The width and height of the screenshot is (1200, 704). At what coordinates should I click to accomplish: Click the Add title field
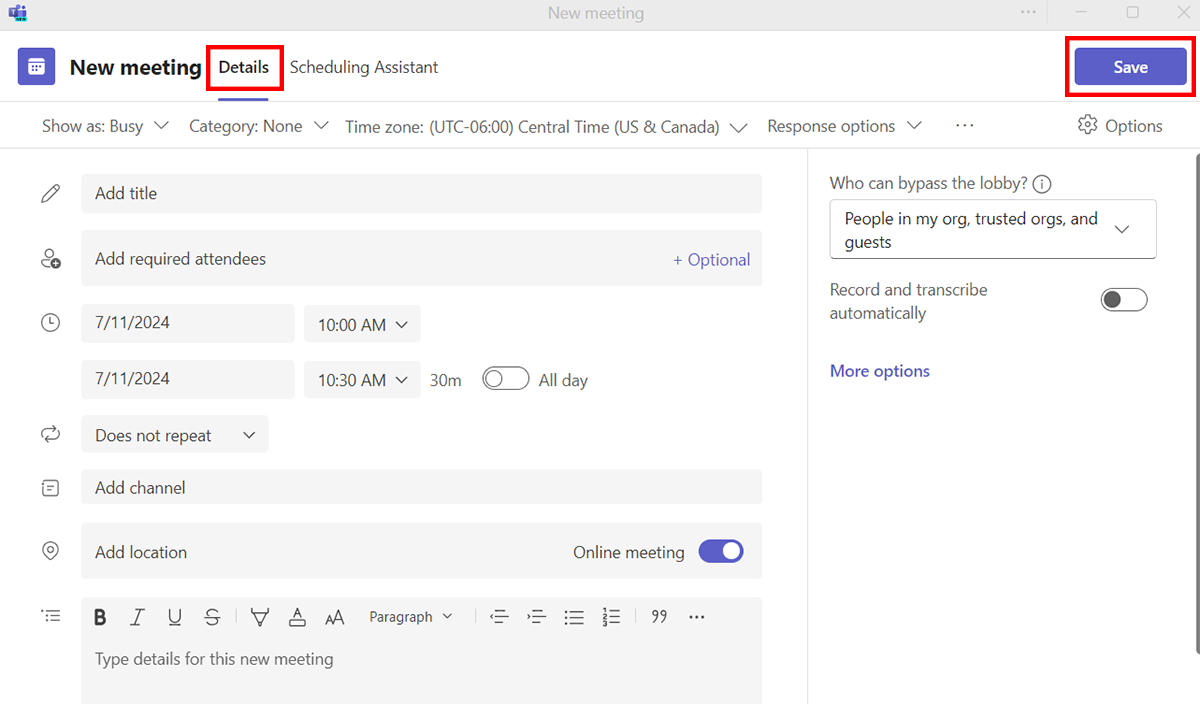point(420,193)
